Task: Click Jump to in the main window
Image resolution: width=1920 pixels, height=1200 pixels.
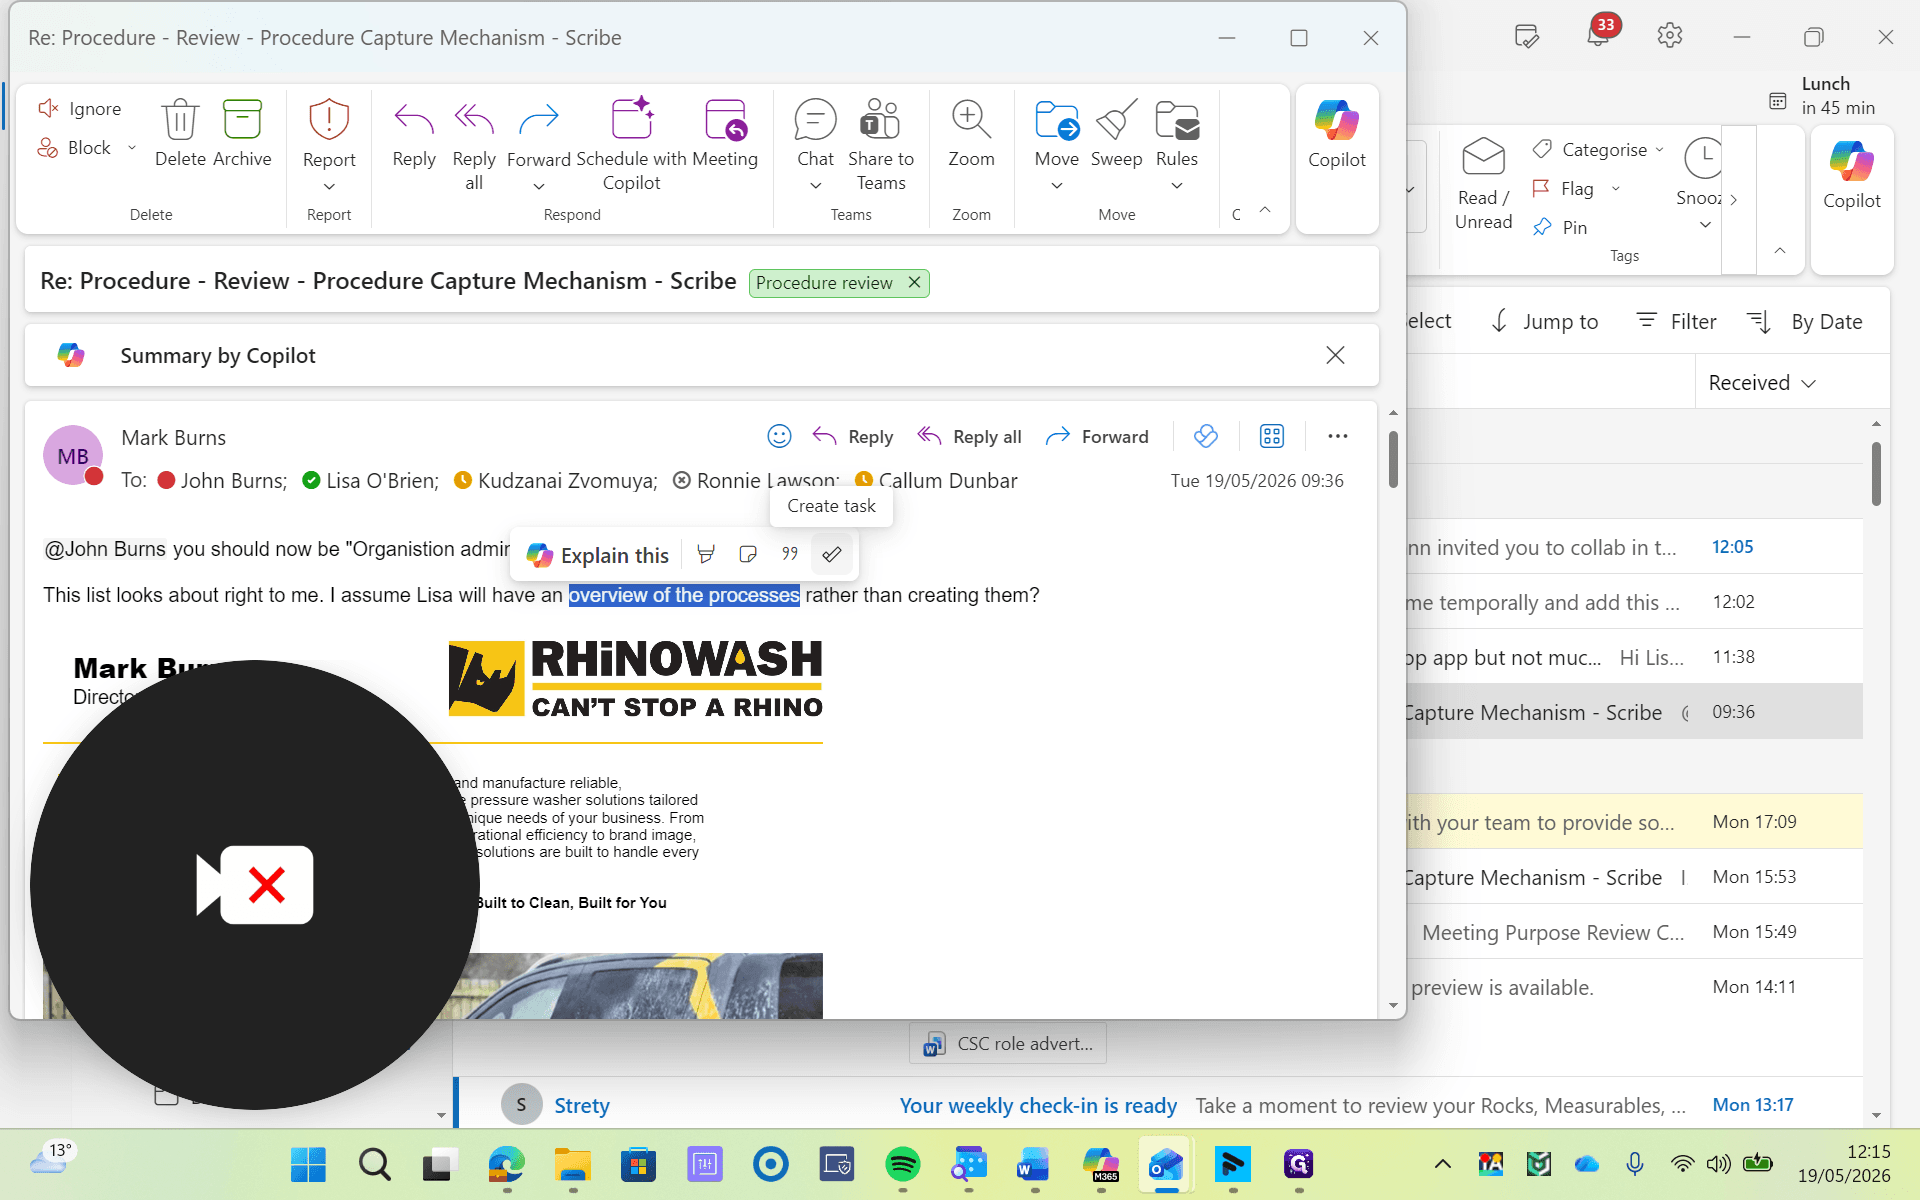Action: point(1545,321)
